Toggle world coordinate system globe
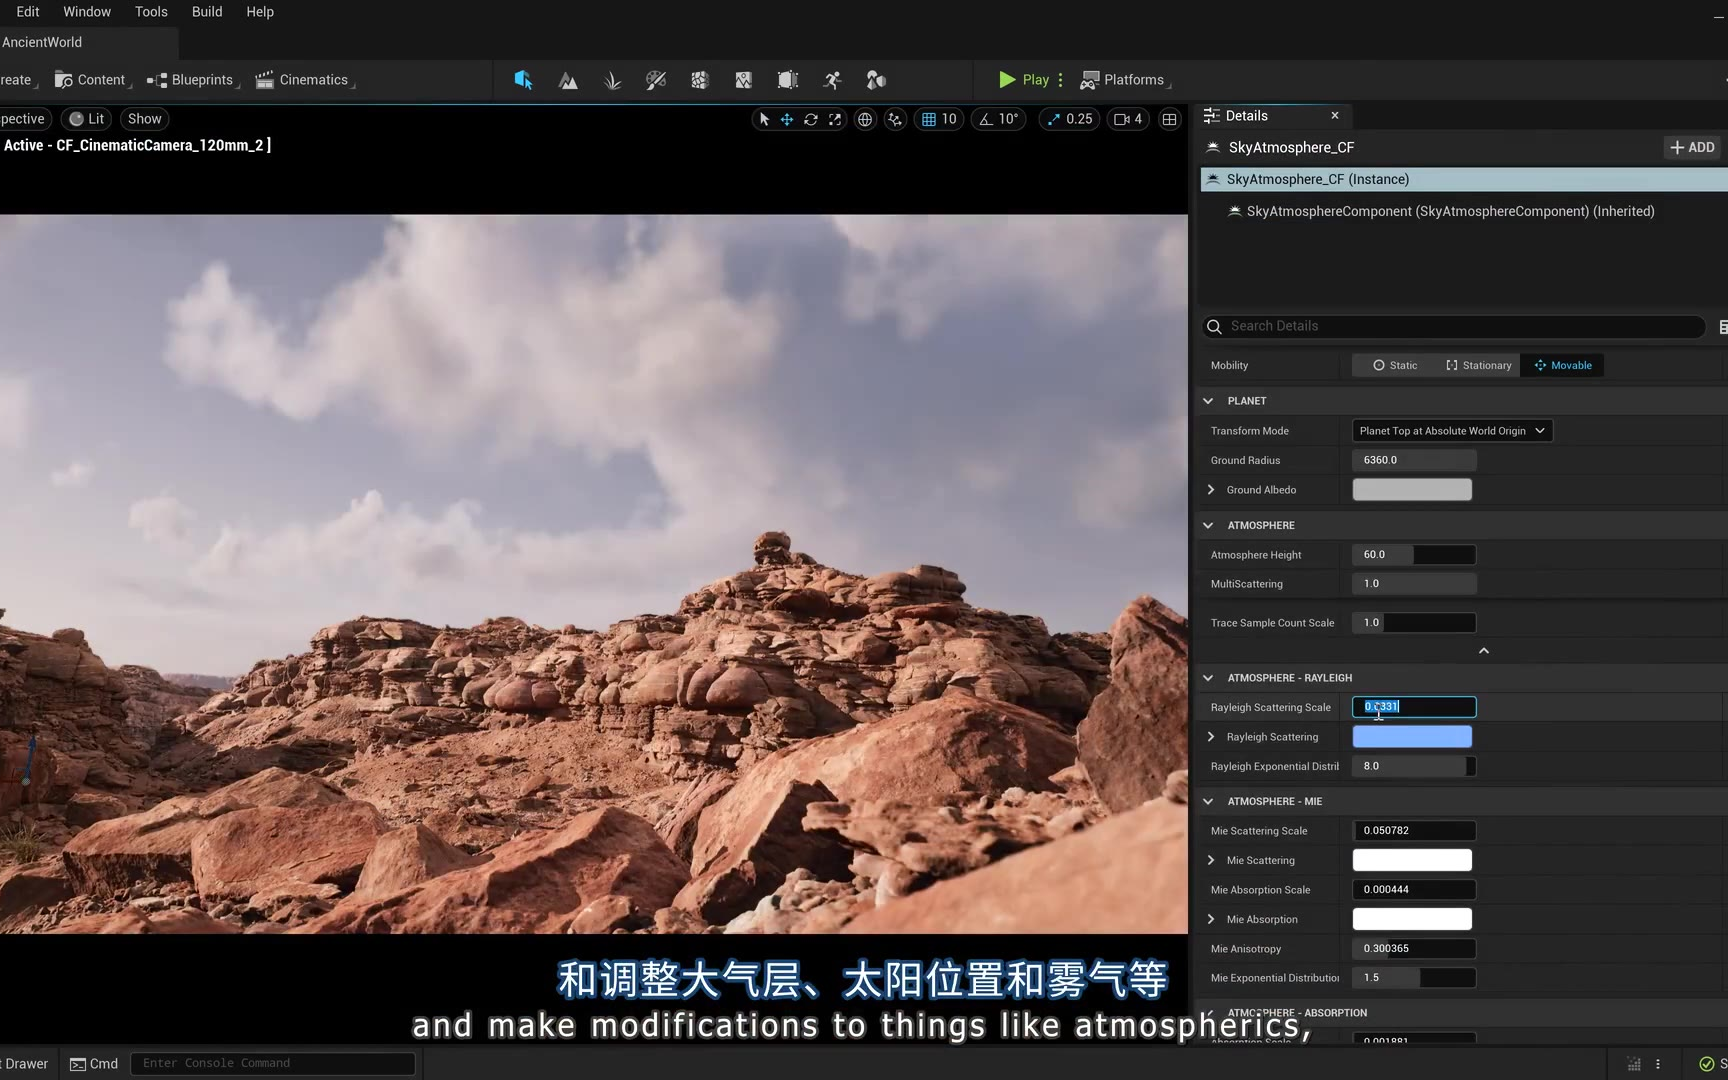1728x1080 pixels. [865, 119]
